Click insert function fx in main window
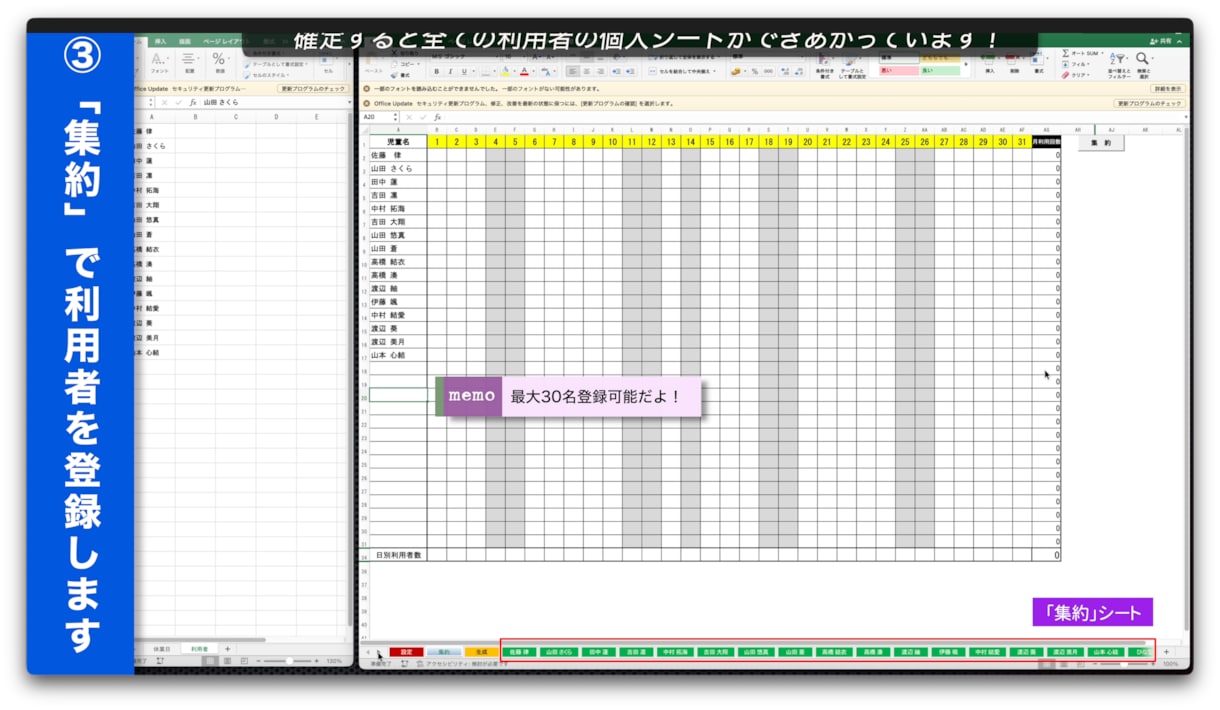The image size is (1220, 710). pyautogui.click(x=437, y=117)
